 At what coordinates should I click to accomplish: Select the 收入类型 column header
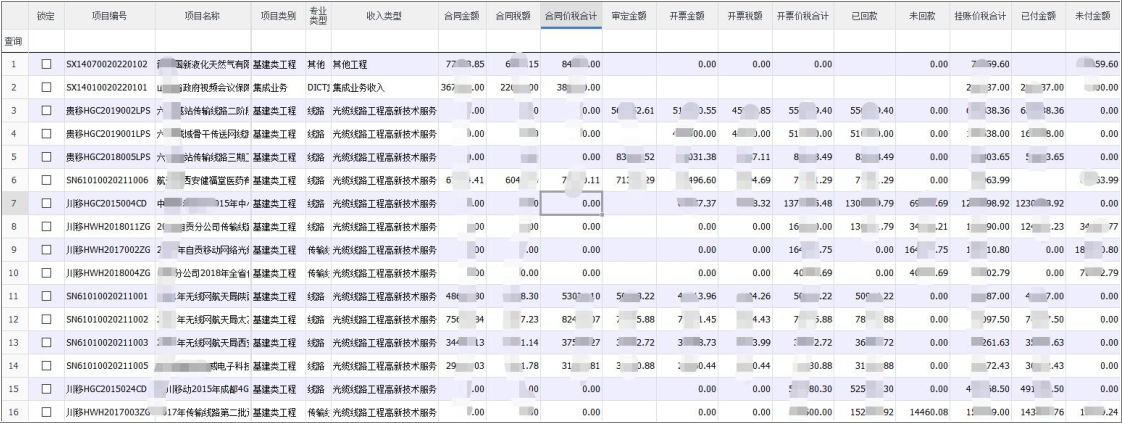coord(384,16)
